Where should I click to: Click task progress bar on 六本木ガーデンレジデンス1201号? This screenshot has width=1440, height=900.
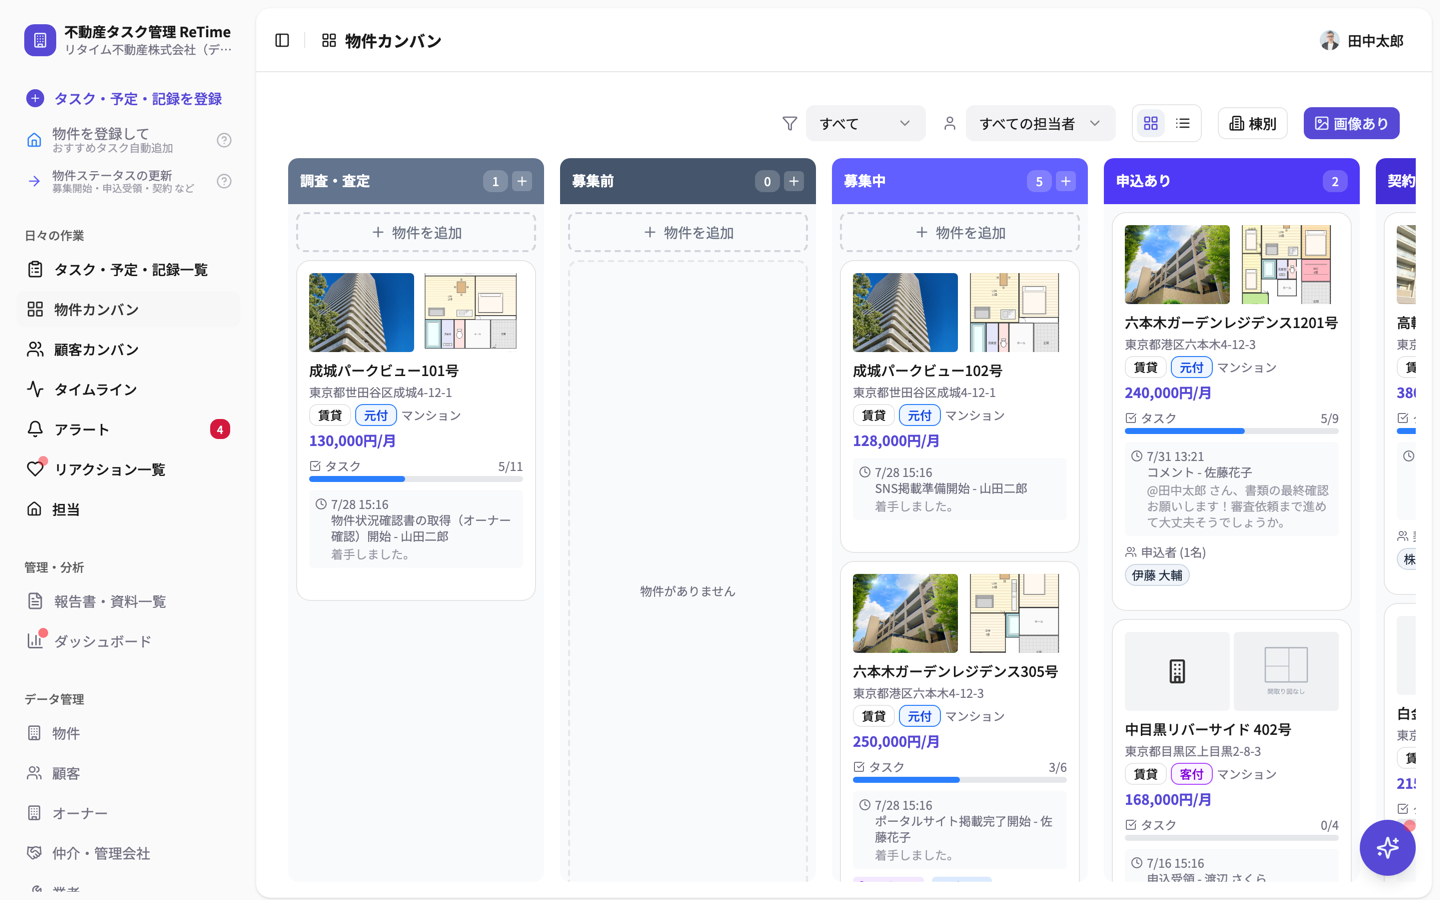point(1232,431)
